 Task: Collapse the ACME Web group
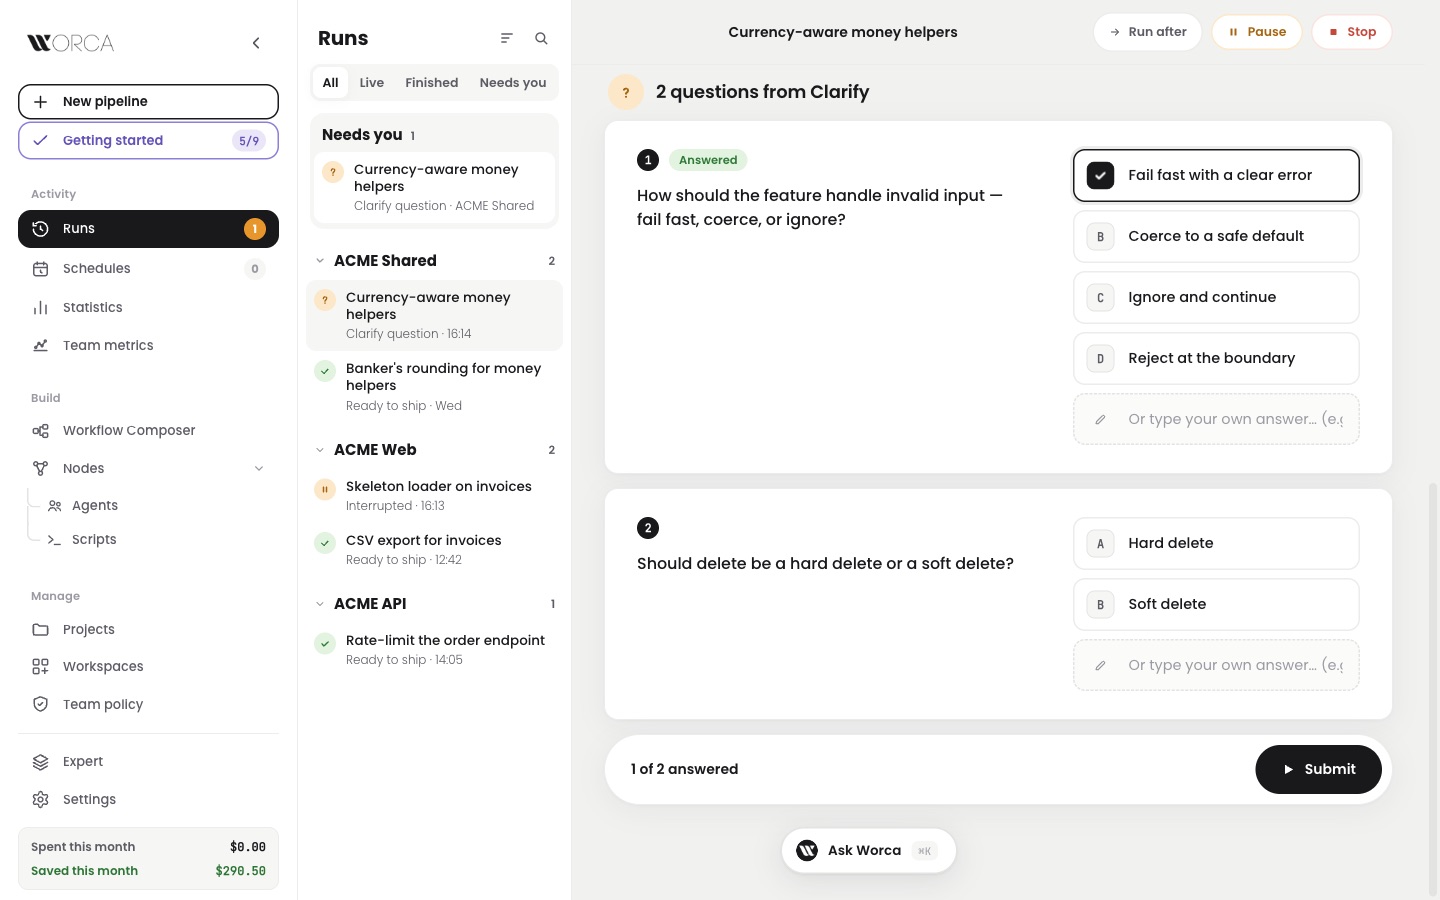[x=320, y=450]
